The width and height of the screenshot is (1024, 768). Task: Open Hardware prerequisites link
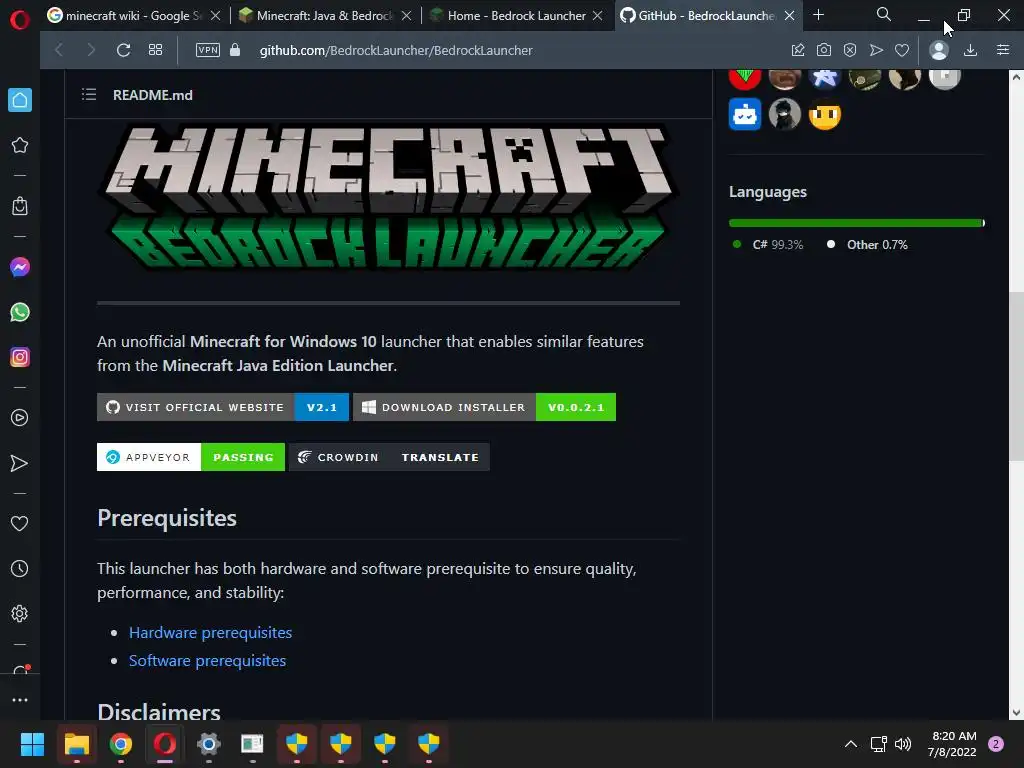click(210, 632)
